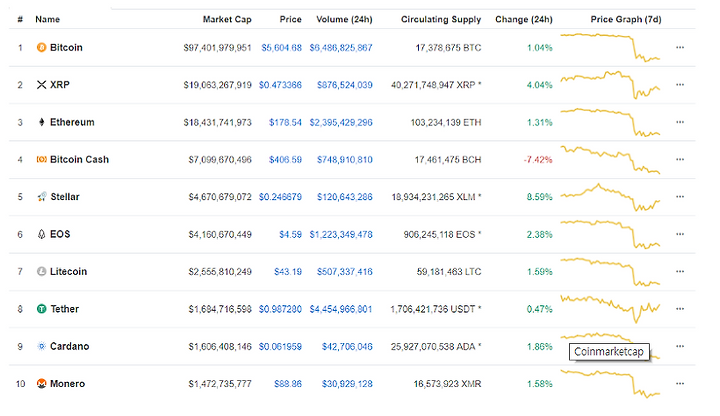Click the XRP logo icon

41,85
